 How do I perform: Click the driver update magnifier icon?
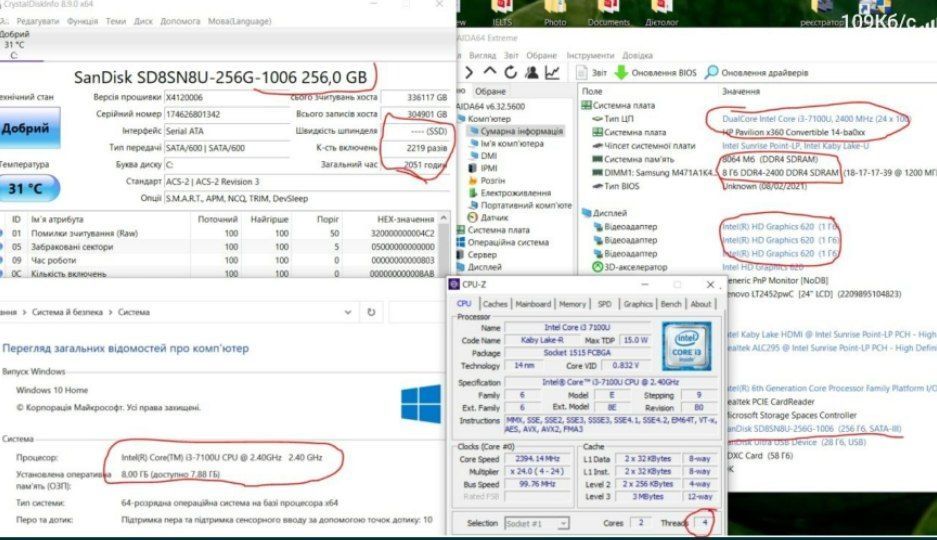pos(711,72)
